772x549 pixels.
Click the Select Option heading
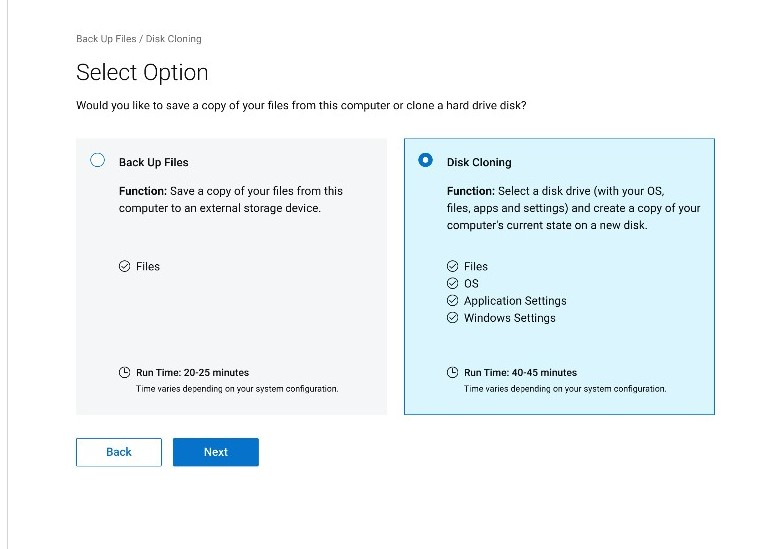tap(142, 72)
